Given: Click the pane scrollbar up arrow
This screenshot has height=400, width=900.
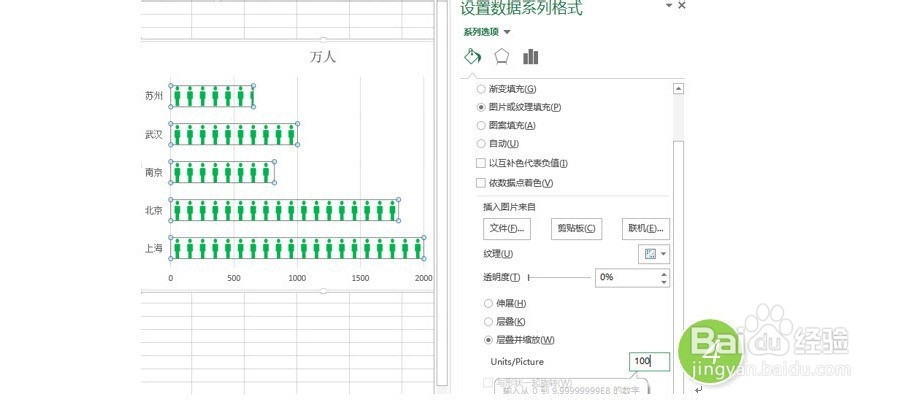Looking at the screenshot, I should click(678, 89).
